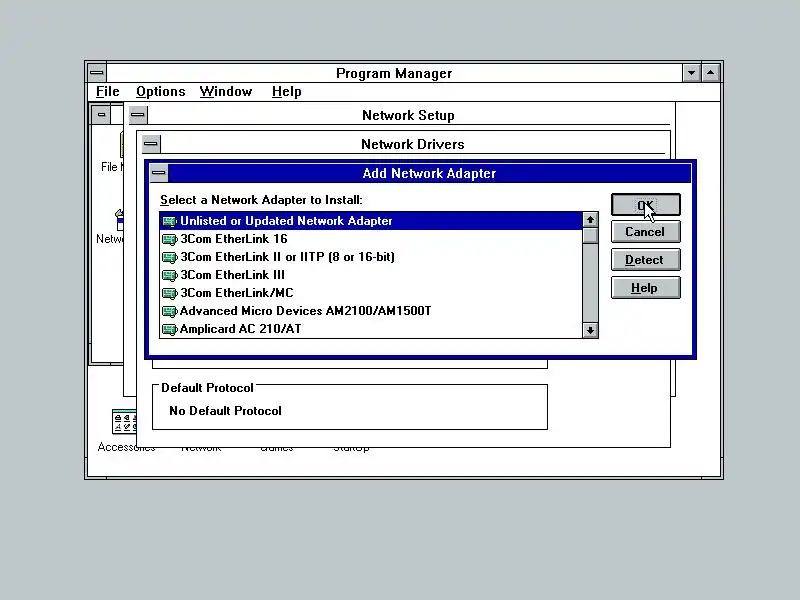Click the adapter list scrollbar thumb
Screen dimensions: 800x600
coord(590,236)
